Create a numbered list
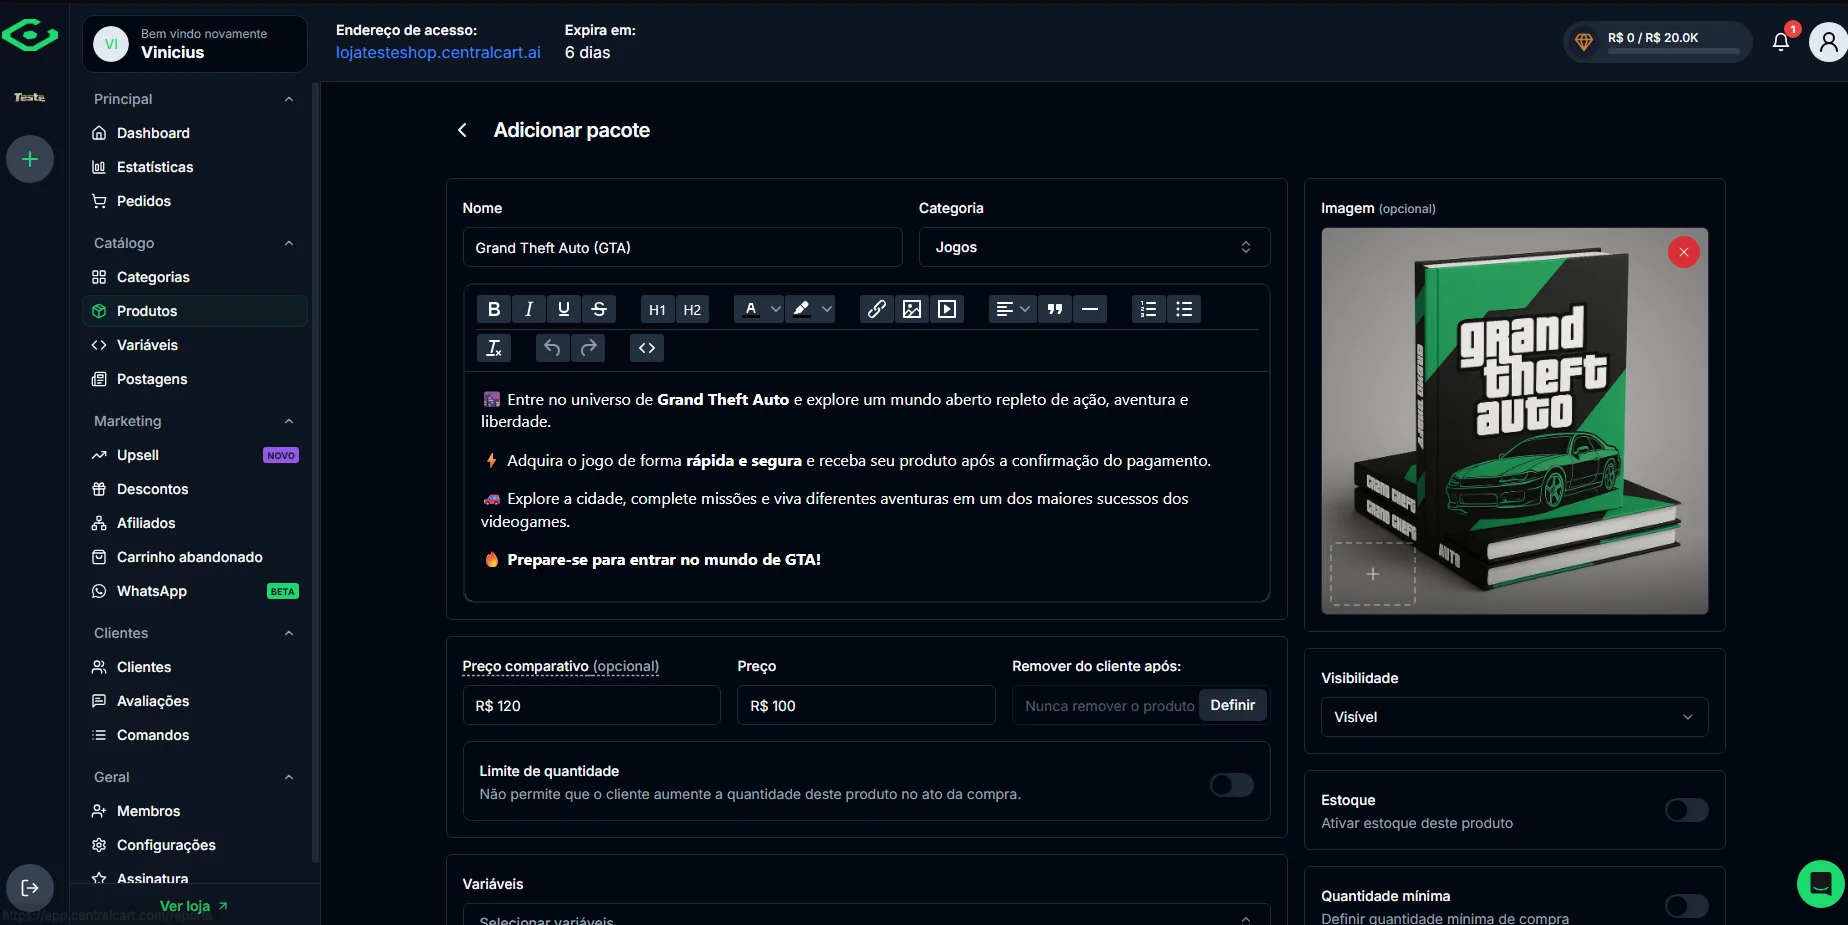This screenshot has height=925, width=1848. pos(1148,309)
